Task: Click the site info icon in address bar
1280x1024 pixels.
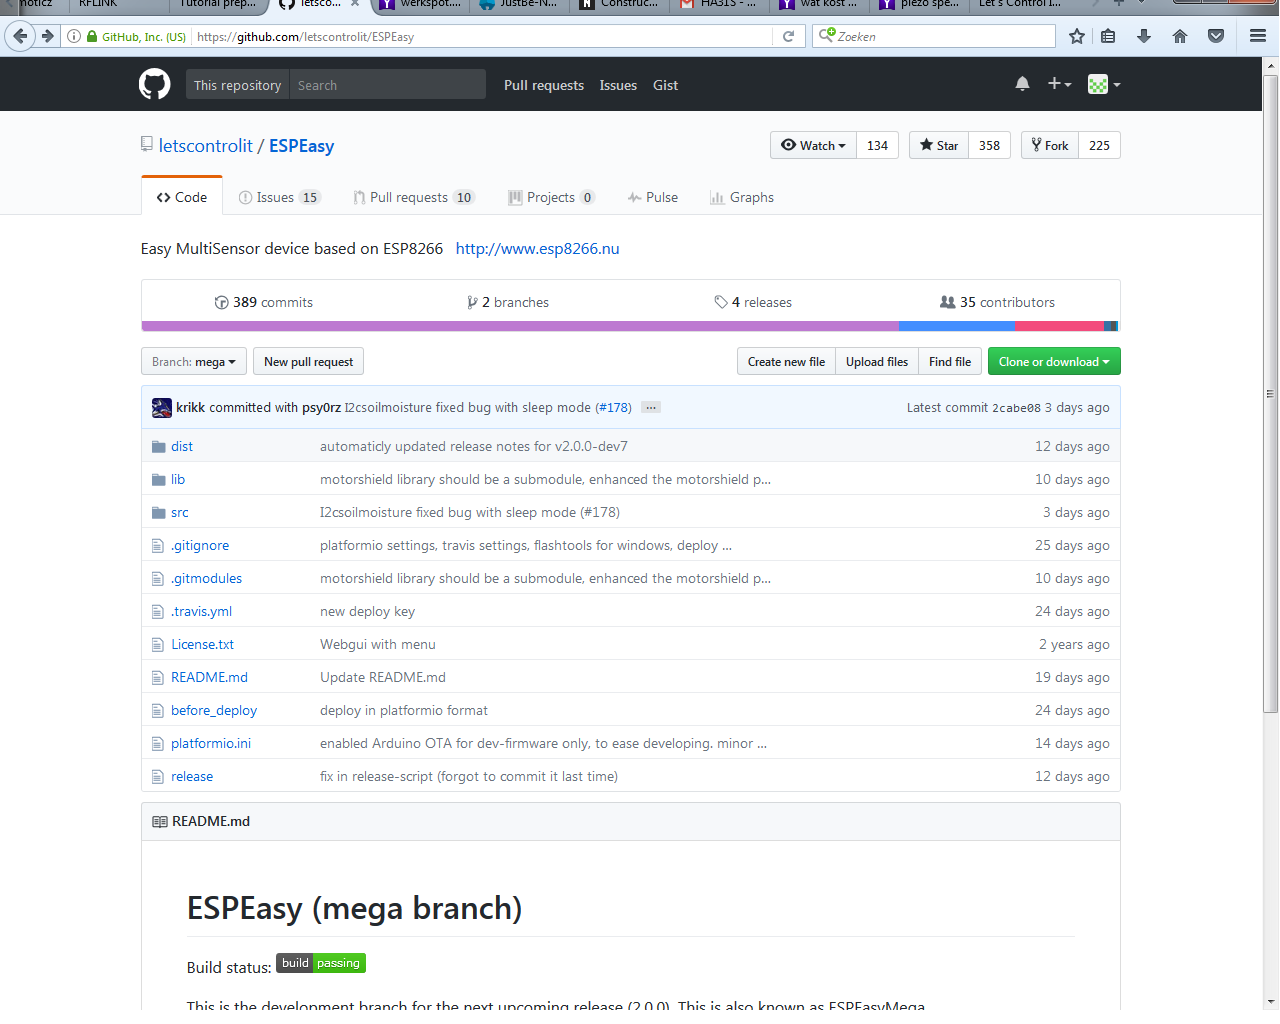Action: (74, 36)
